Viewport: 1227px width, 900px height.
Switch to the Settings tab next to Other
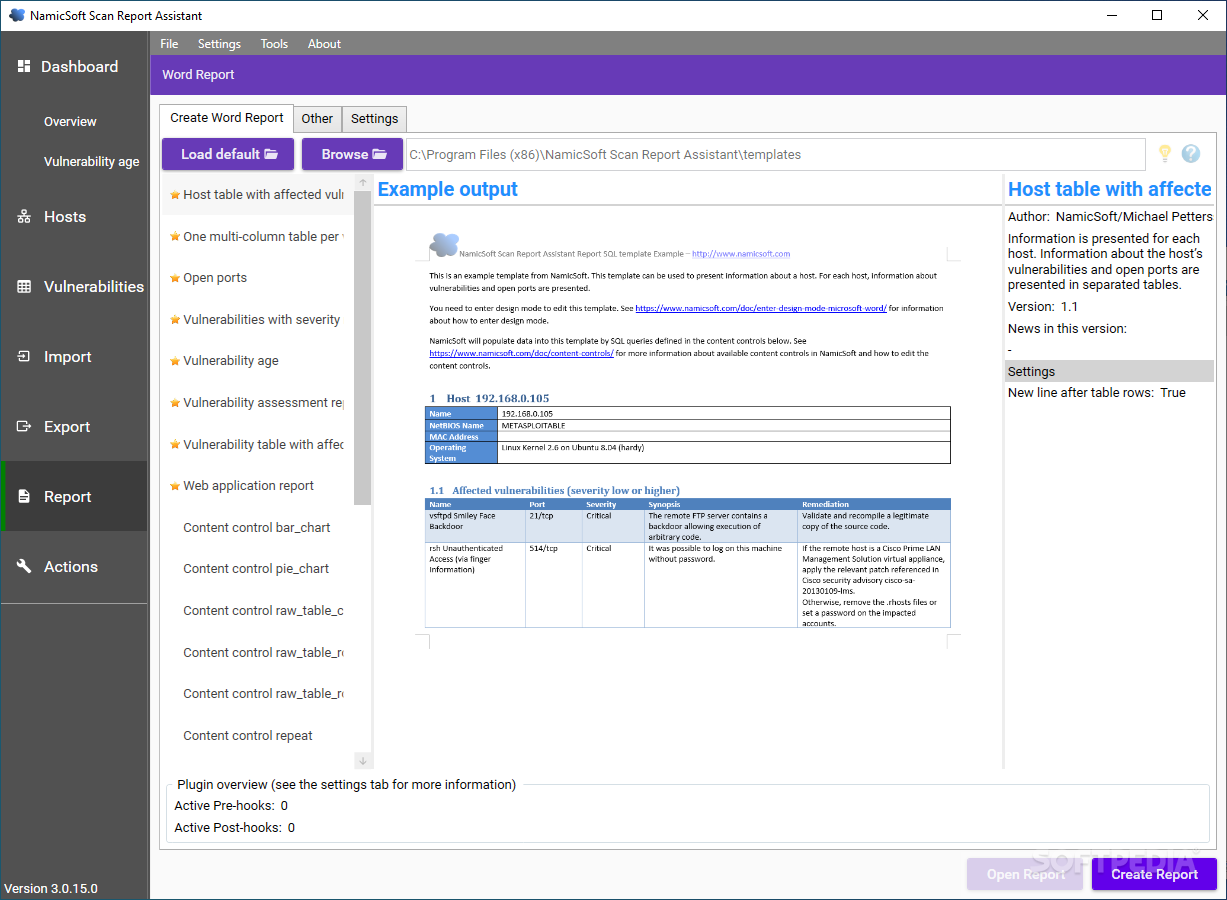(x=375, y=118)
